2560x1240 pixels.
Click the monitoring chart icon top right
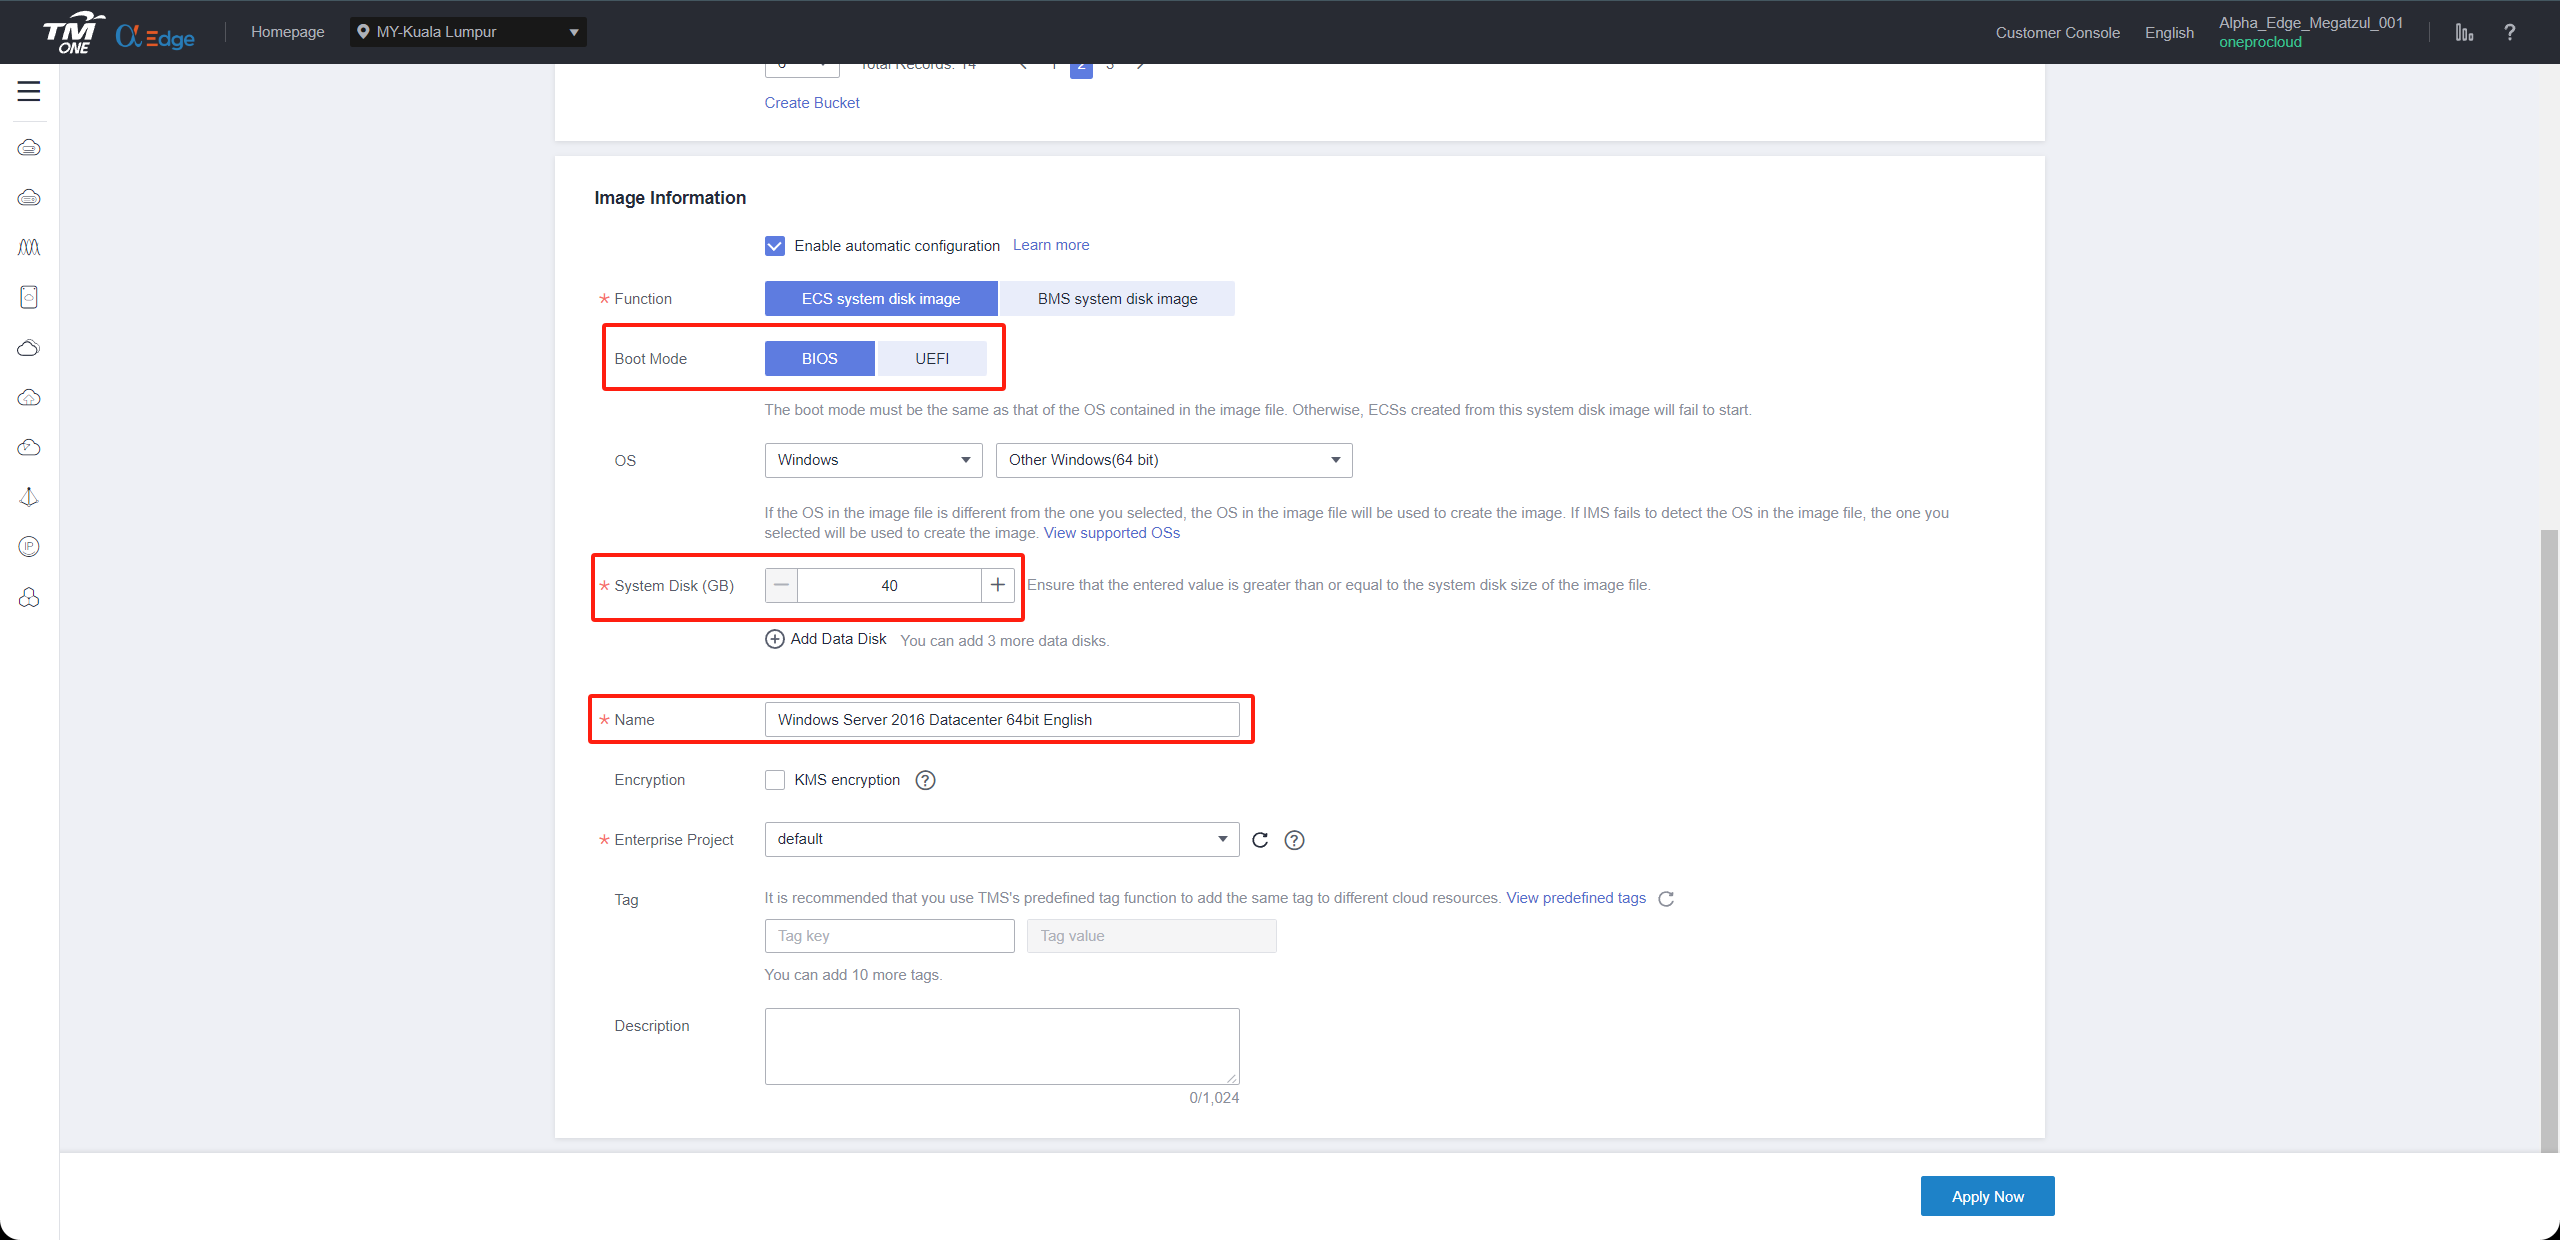2464,33
